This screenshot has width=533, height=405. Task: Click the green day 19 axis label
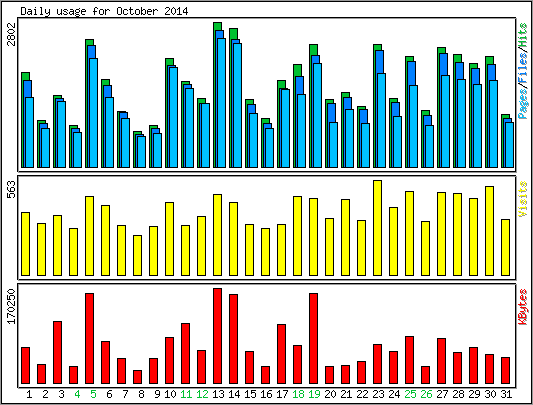coord(314,394)
